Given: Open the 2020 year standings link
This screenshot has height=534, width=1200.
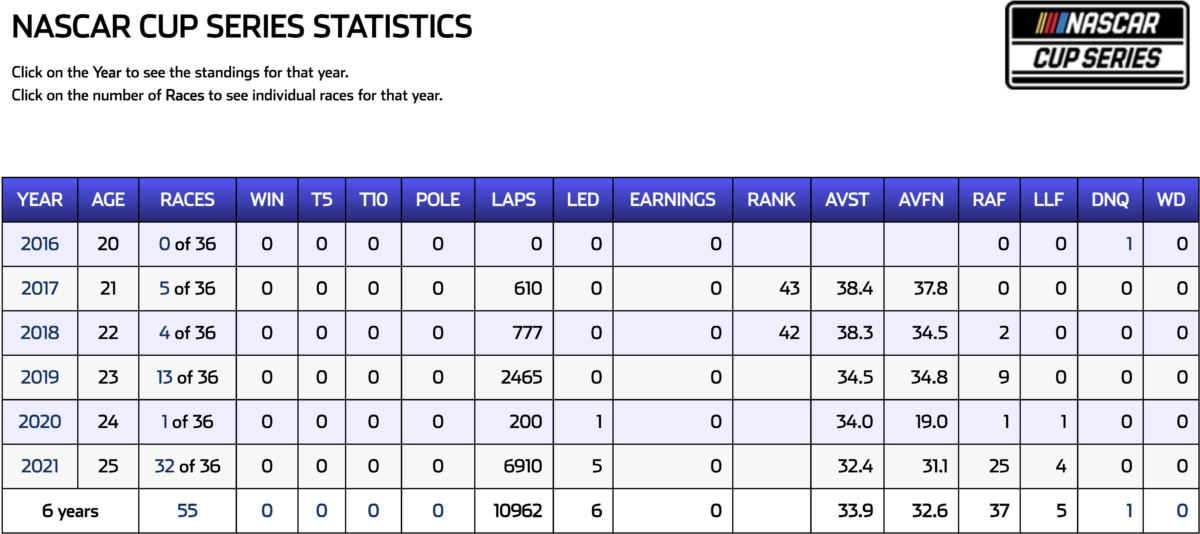Looking at the screenshot, I should (x=40, y=421).
